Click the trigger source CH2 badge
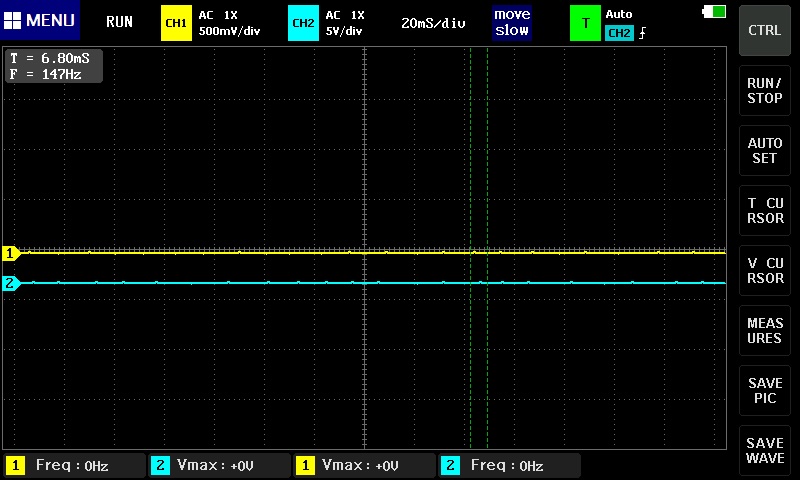This screenshot has width=800, height=480. (619, 33)
